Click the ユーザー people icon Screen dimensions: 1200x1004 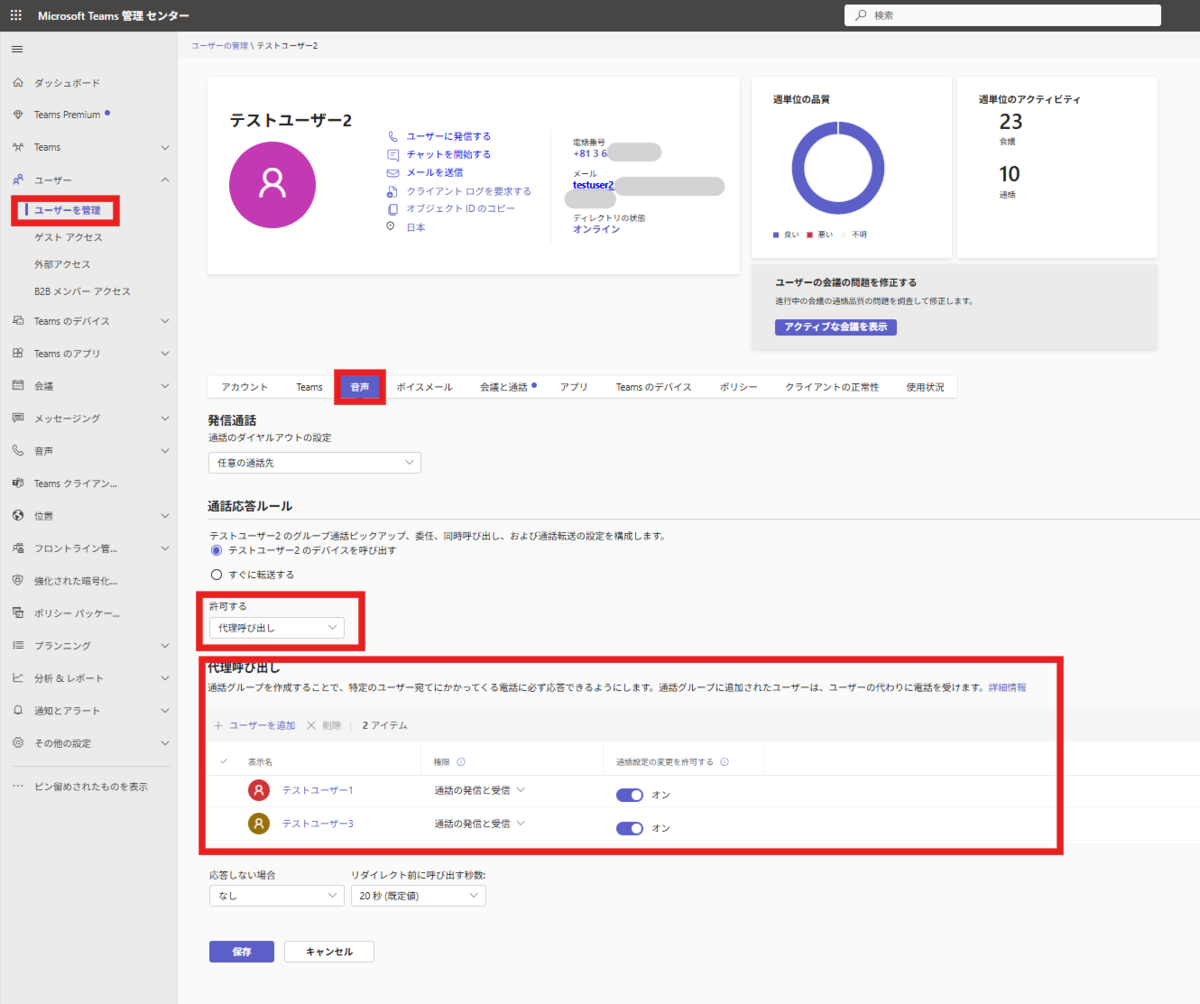[17, 179]
